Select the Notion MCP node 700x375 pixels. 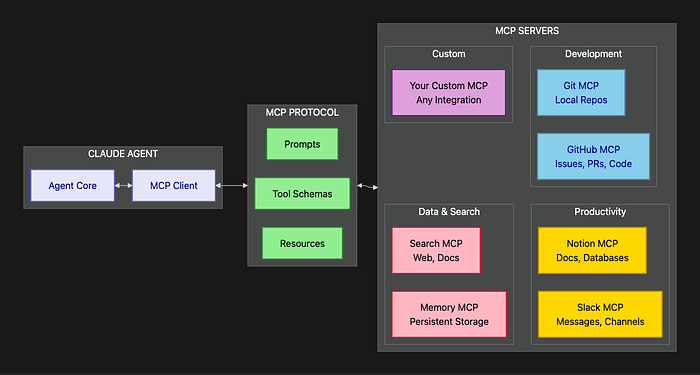click(x=592, y=250)
